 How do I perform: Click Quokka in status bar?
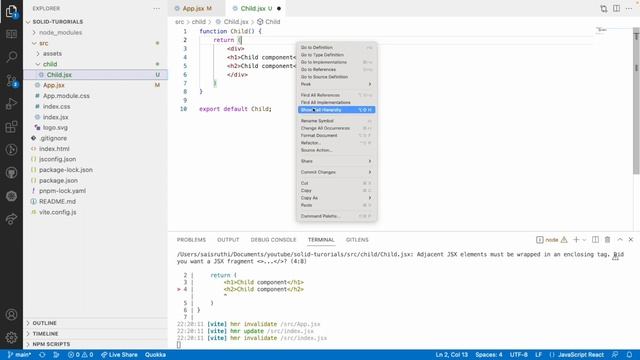155,355
